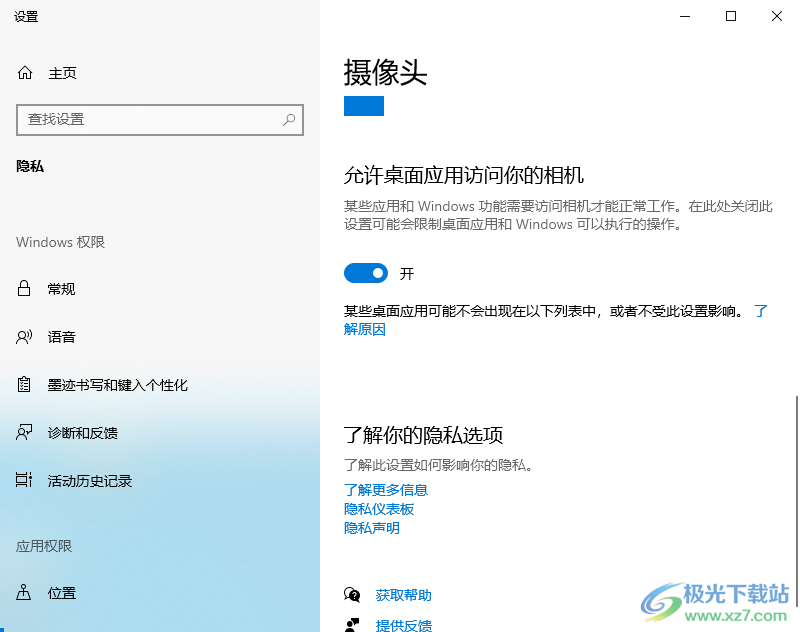
Task: Open the 了解更多信息 link
Action: pos(386,490)
